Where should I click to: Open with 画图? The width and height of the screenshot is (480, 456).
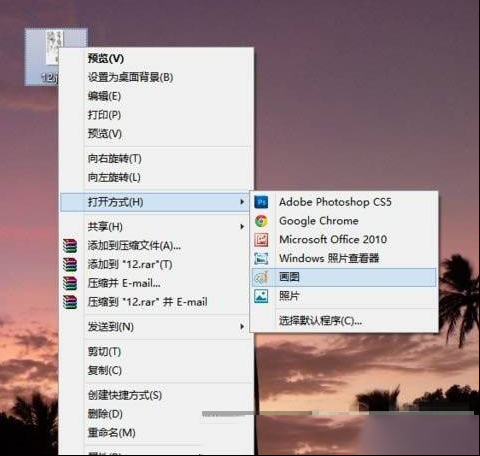pos(344,277)
